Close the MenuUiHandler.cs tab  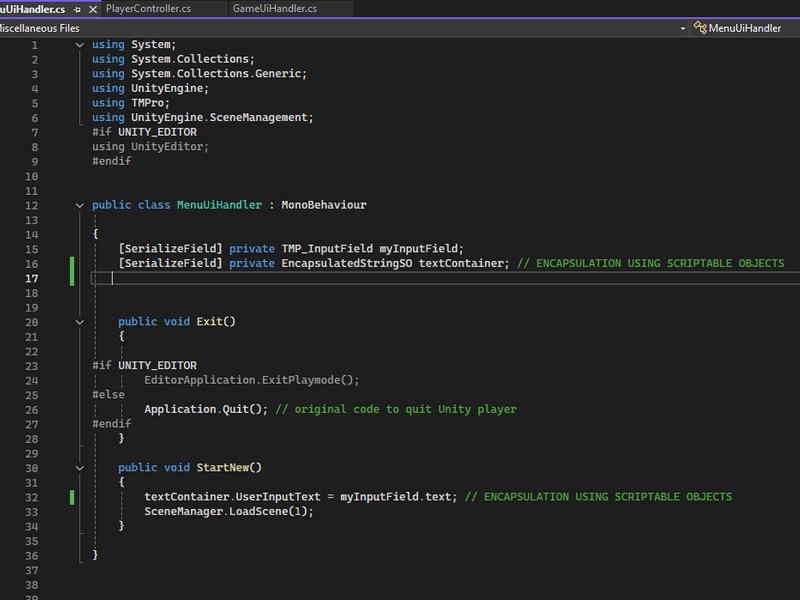(93, 9)
